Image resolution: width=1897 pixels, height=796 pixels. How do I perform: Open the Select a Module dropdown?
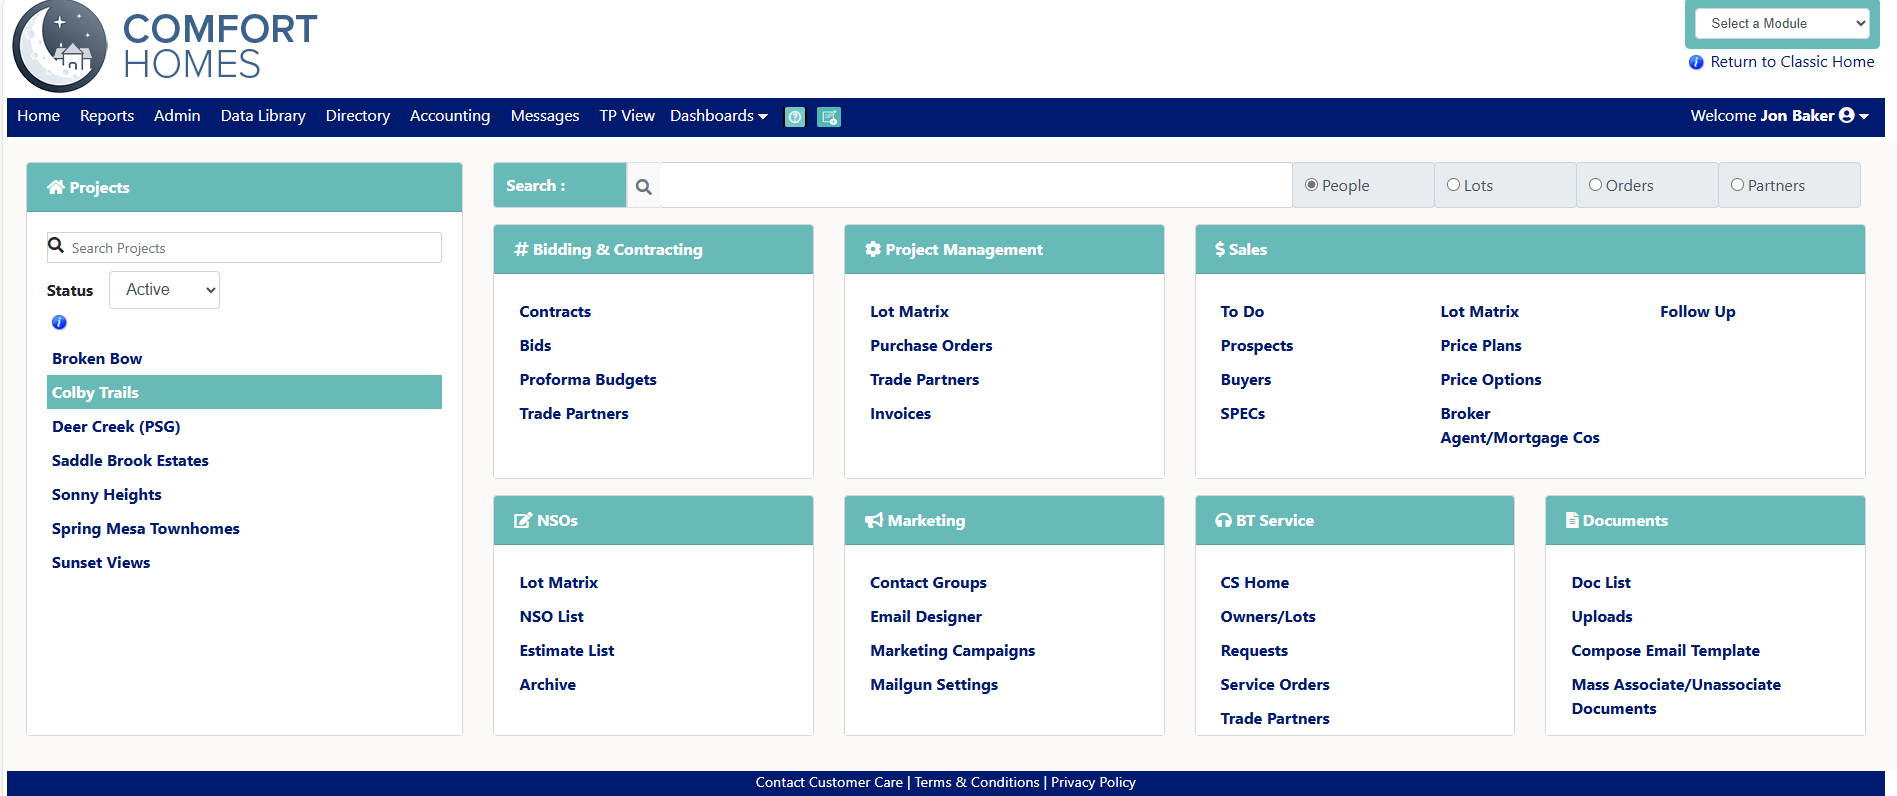(x=1782, y=24)
